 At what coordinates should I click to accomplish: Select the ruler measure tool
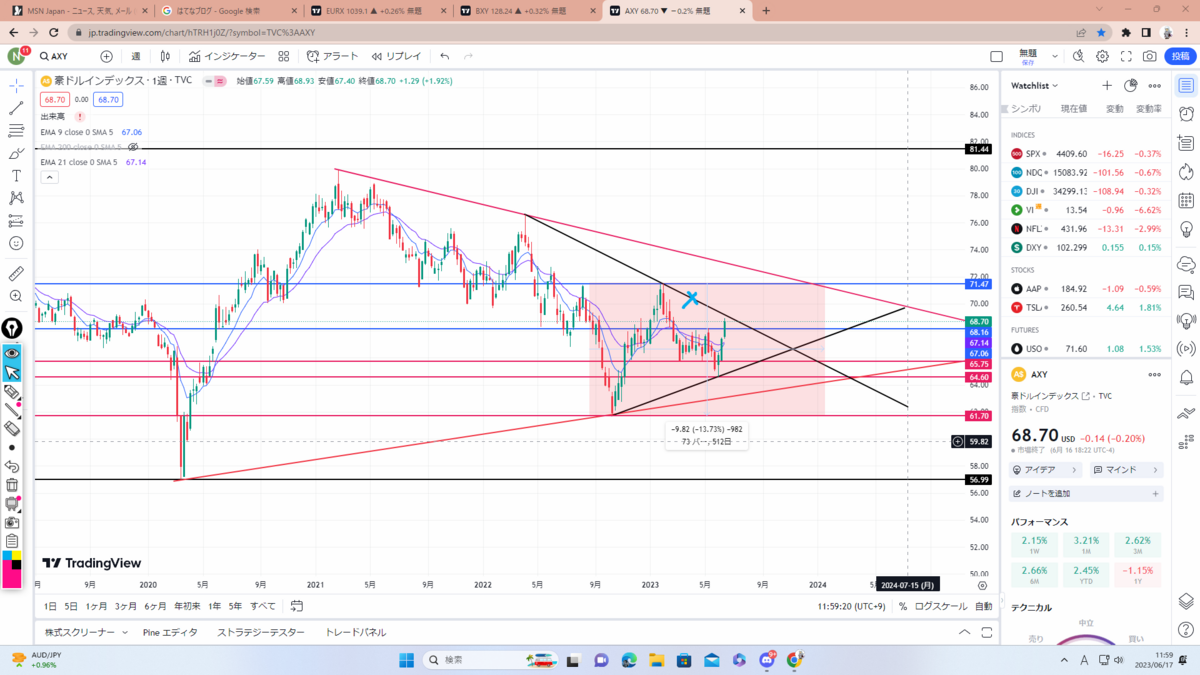[x=16, y=273]
